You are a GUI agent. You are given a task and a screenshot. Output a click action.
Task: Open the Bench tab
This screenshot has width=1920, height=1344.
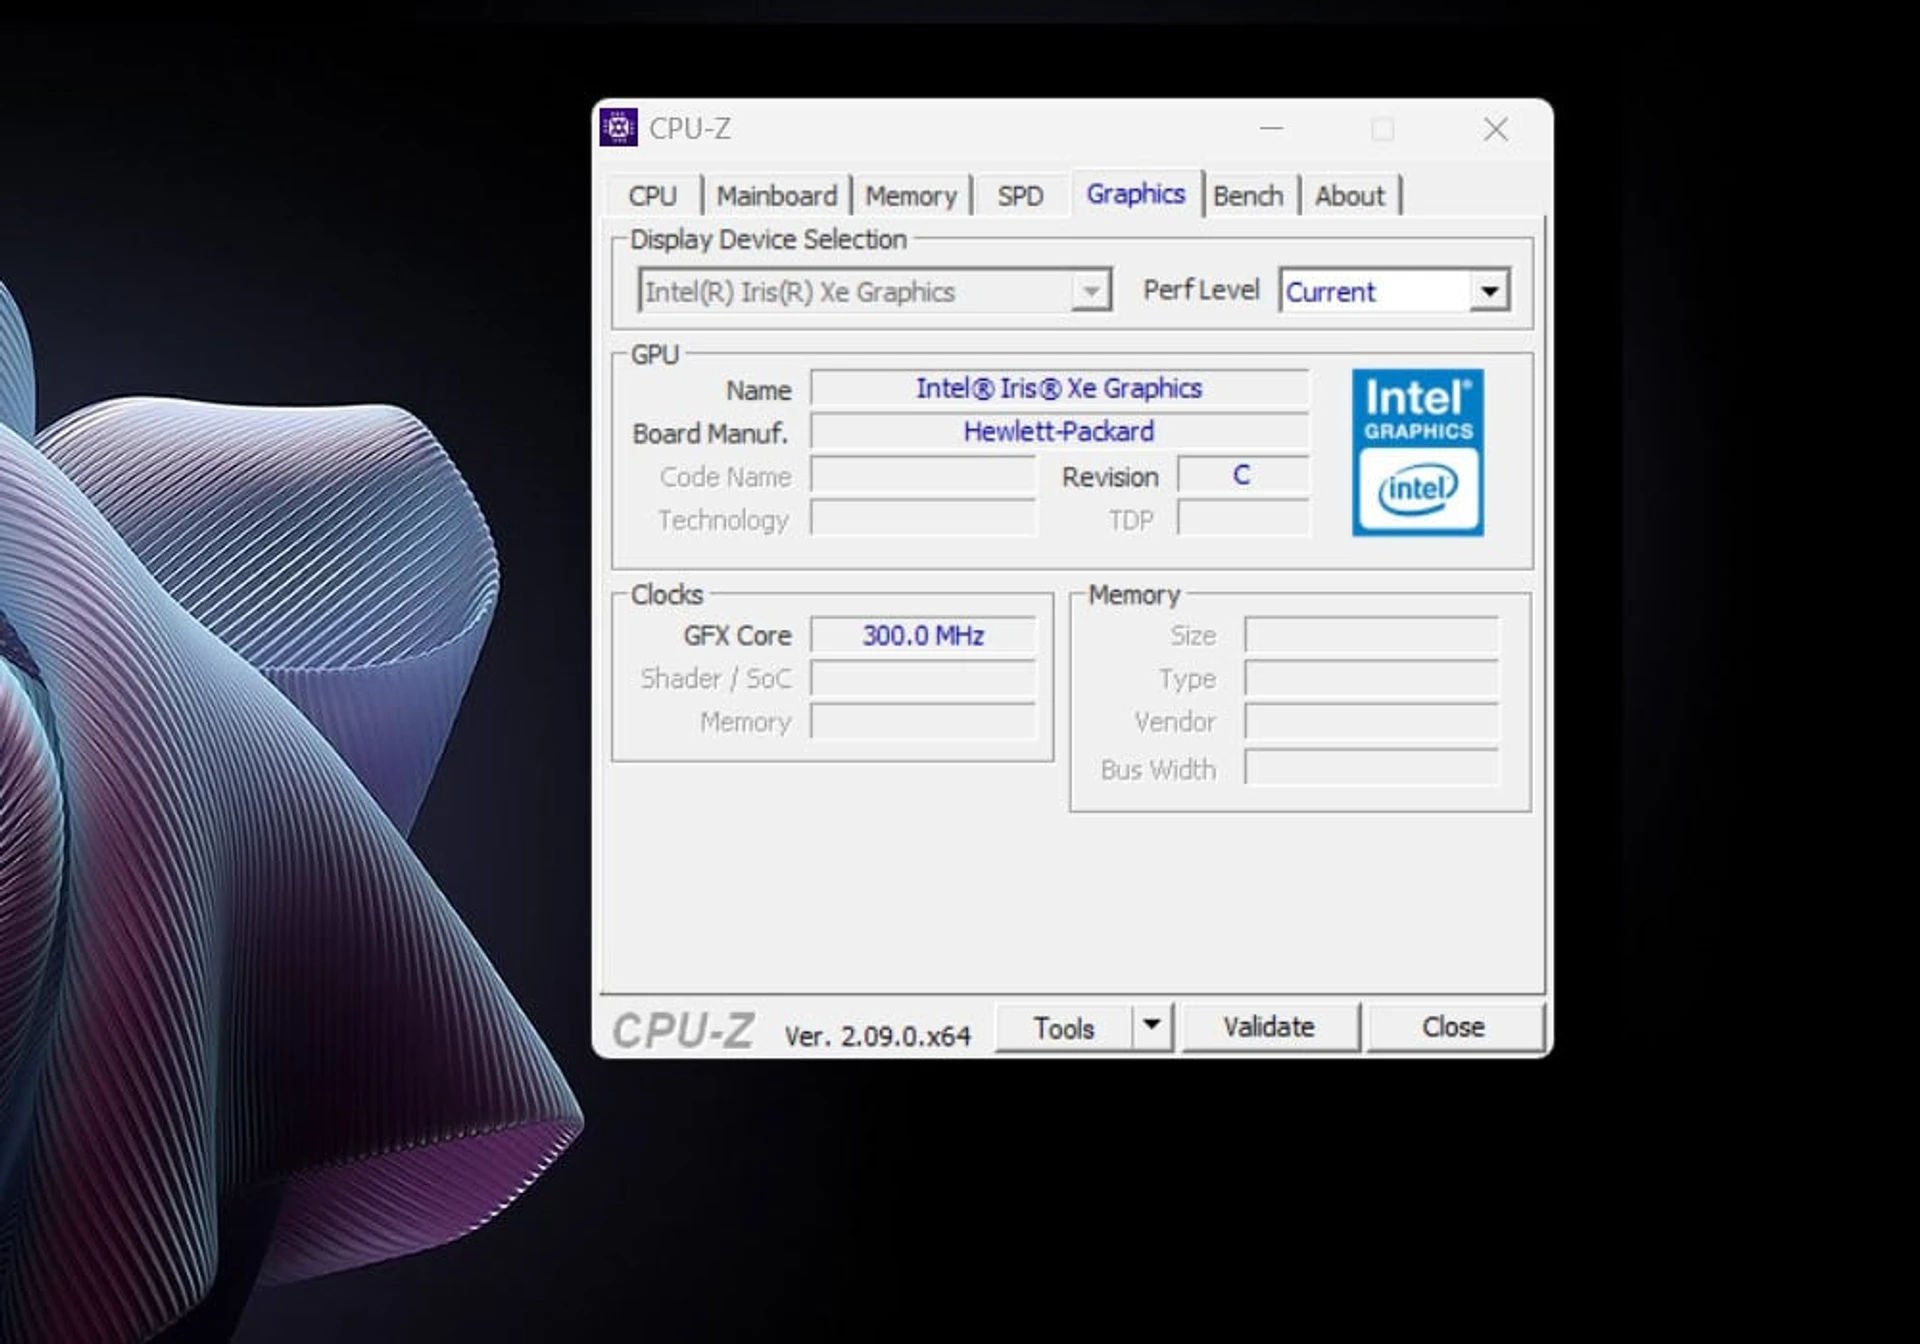[x=1248, y=196]
